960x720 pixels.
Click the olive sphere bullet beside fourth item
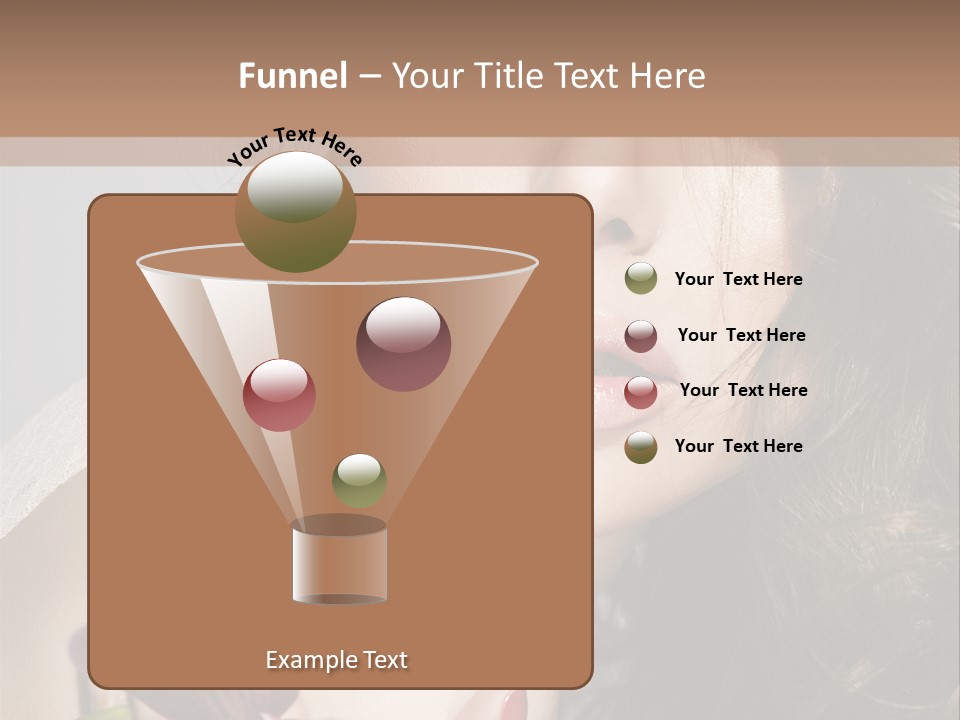[x=640, y=446]
